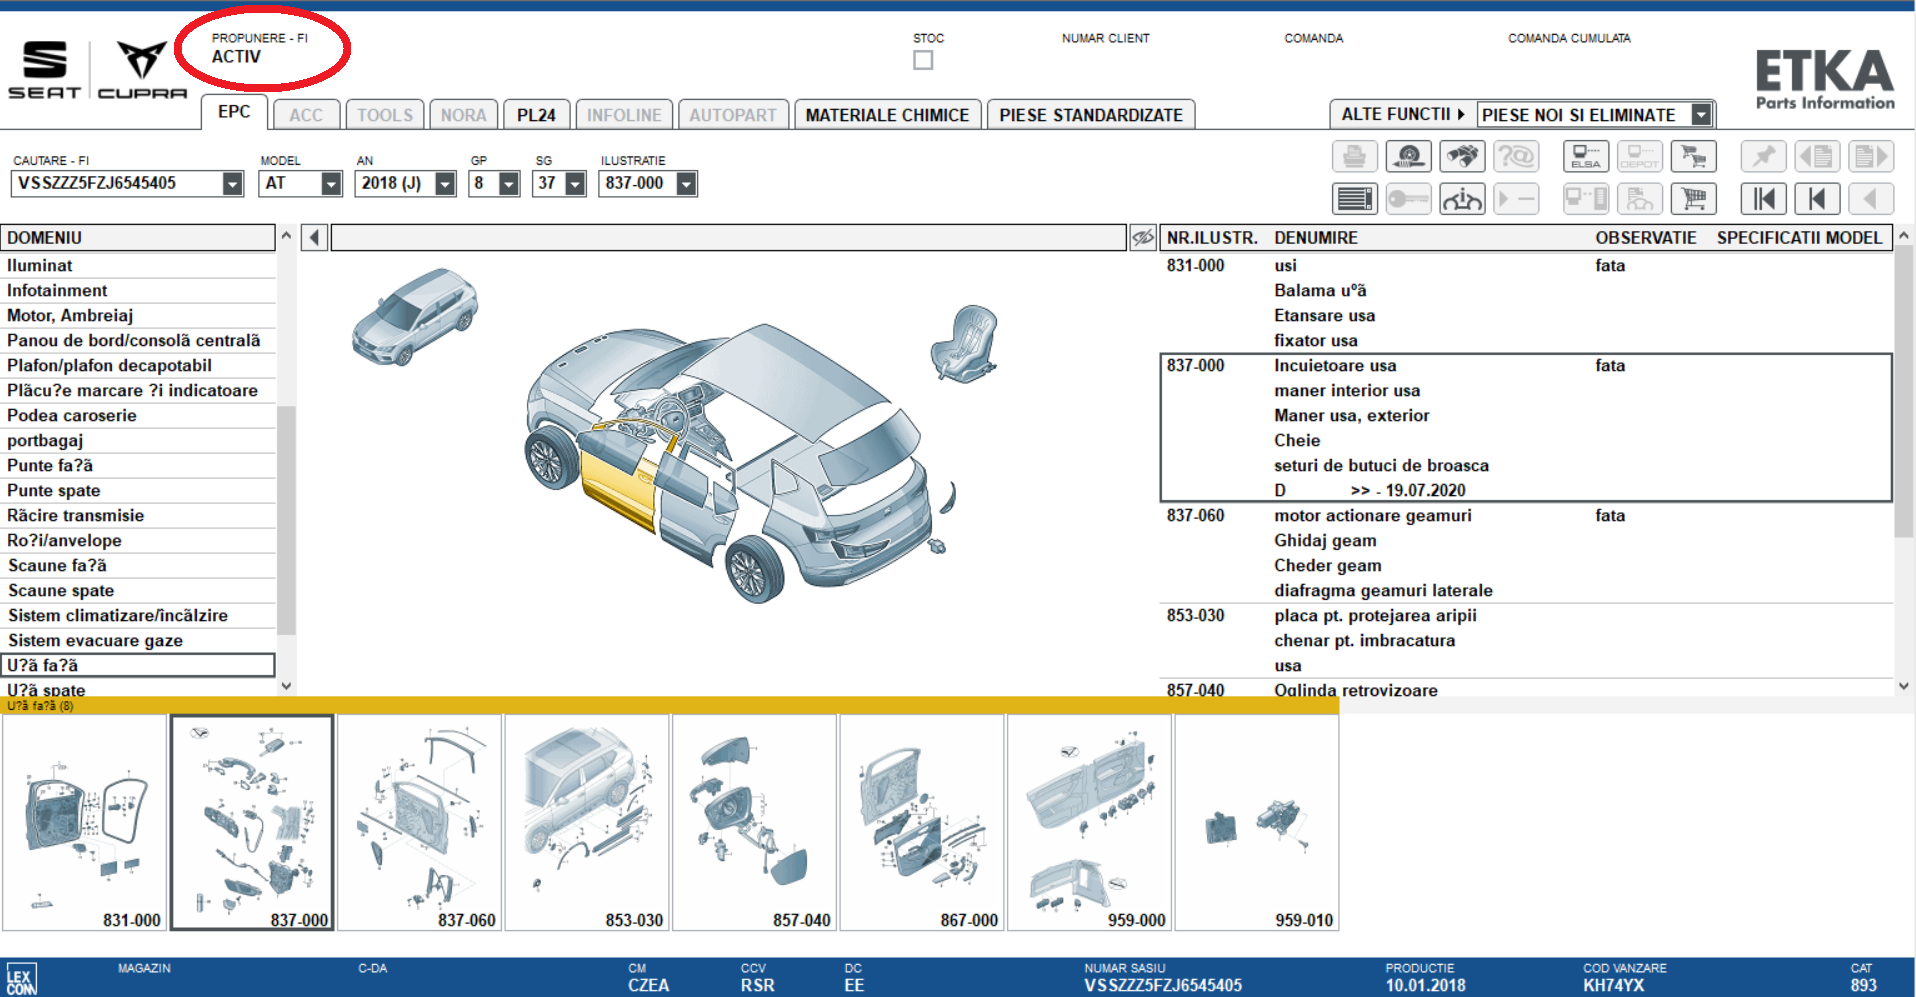
Task: Select thumbnail 831-000 front door
Action: 84,822
